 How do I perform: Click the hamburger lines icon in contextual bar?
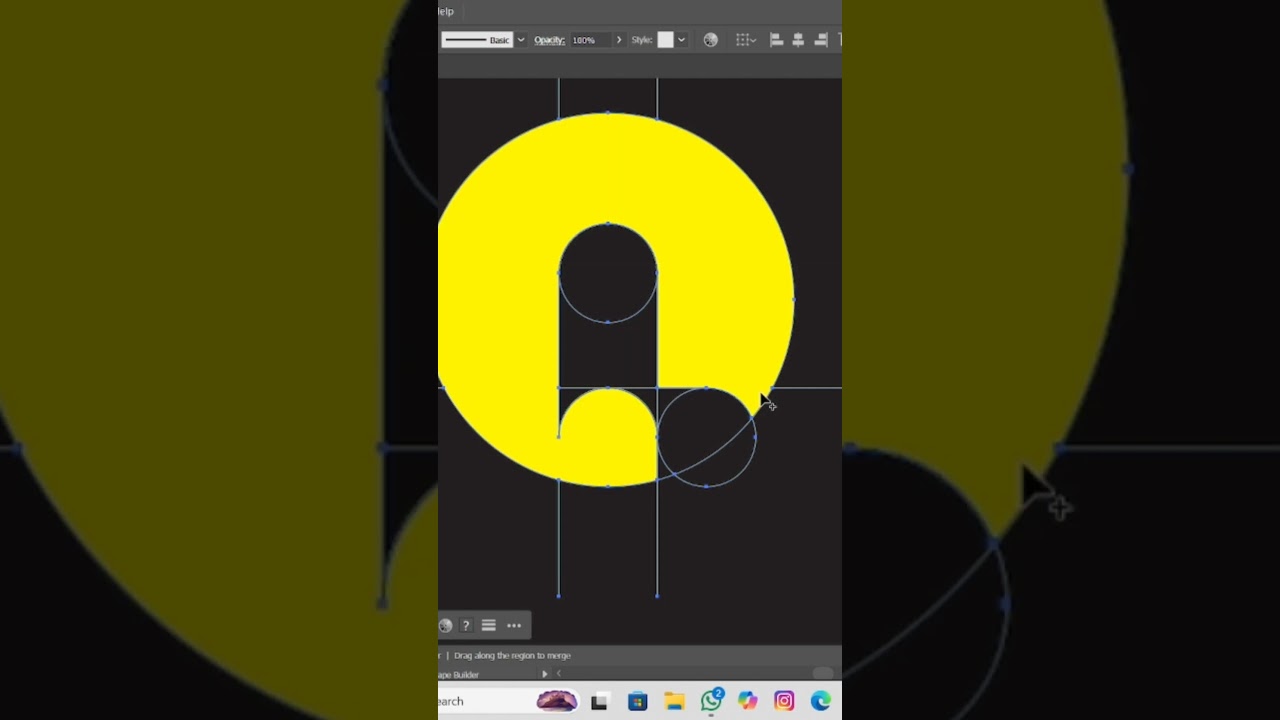tap(488, 625)
